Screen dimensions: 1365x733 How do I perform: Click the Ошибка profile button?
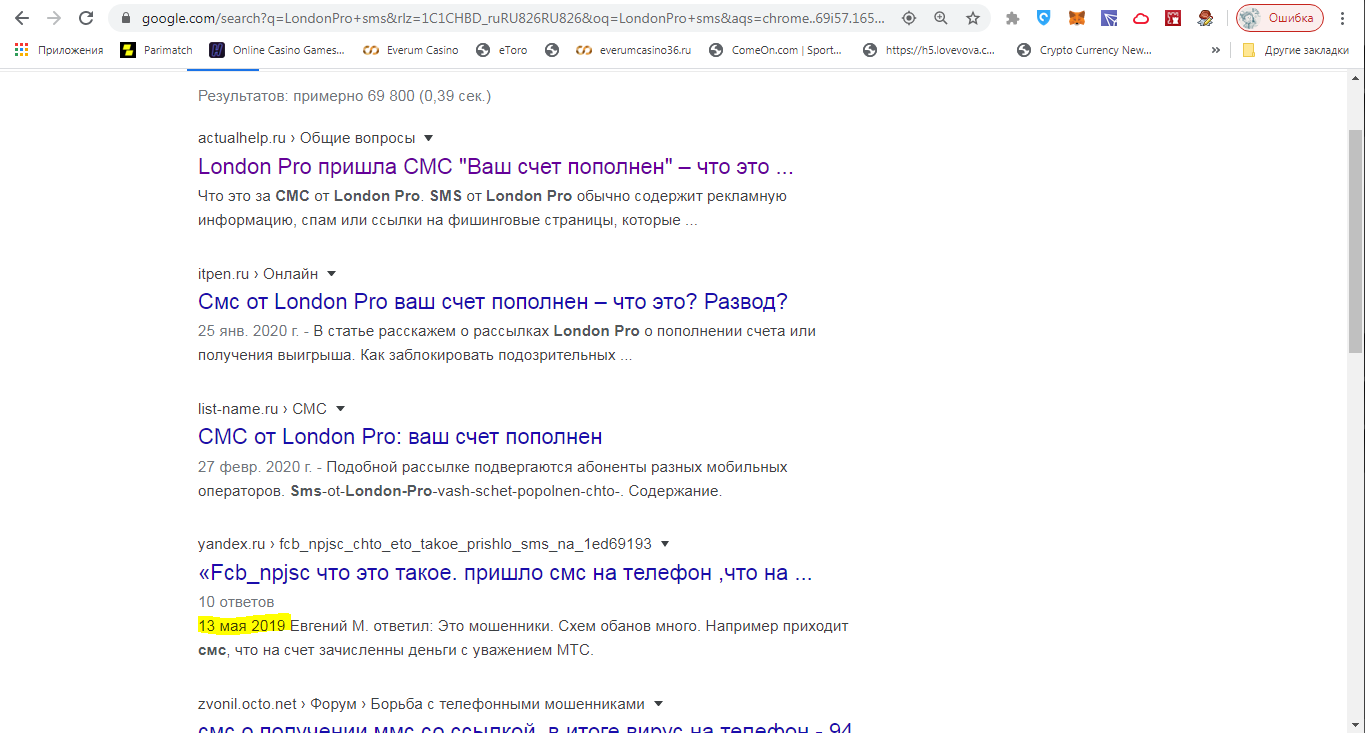click(x=1280, y=18)
